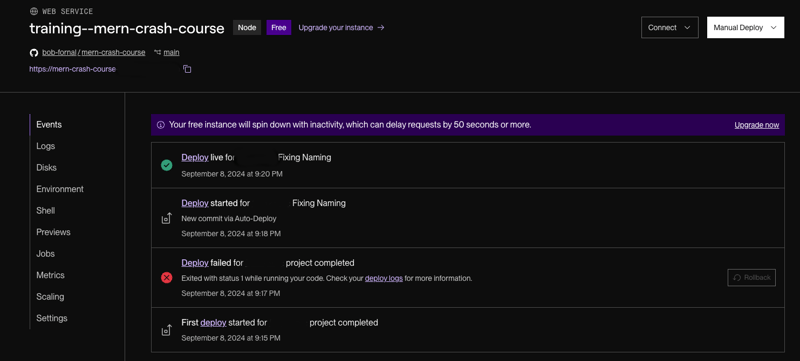Click the globe icon next to Web Service
The image size is (800, 361).
coord(34,11)
